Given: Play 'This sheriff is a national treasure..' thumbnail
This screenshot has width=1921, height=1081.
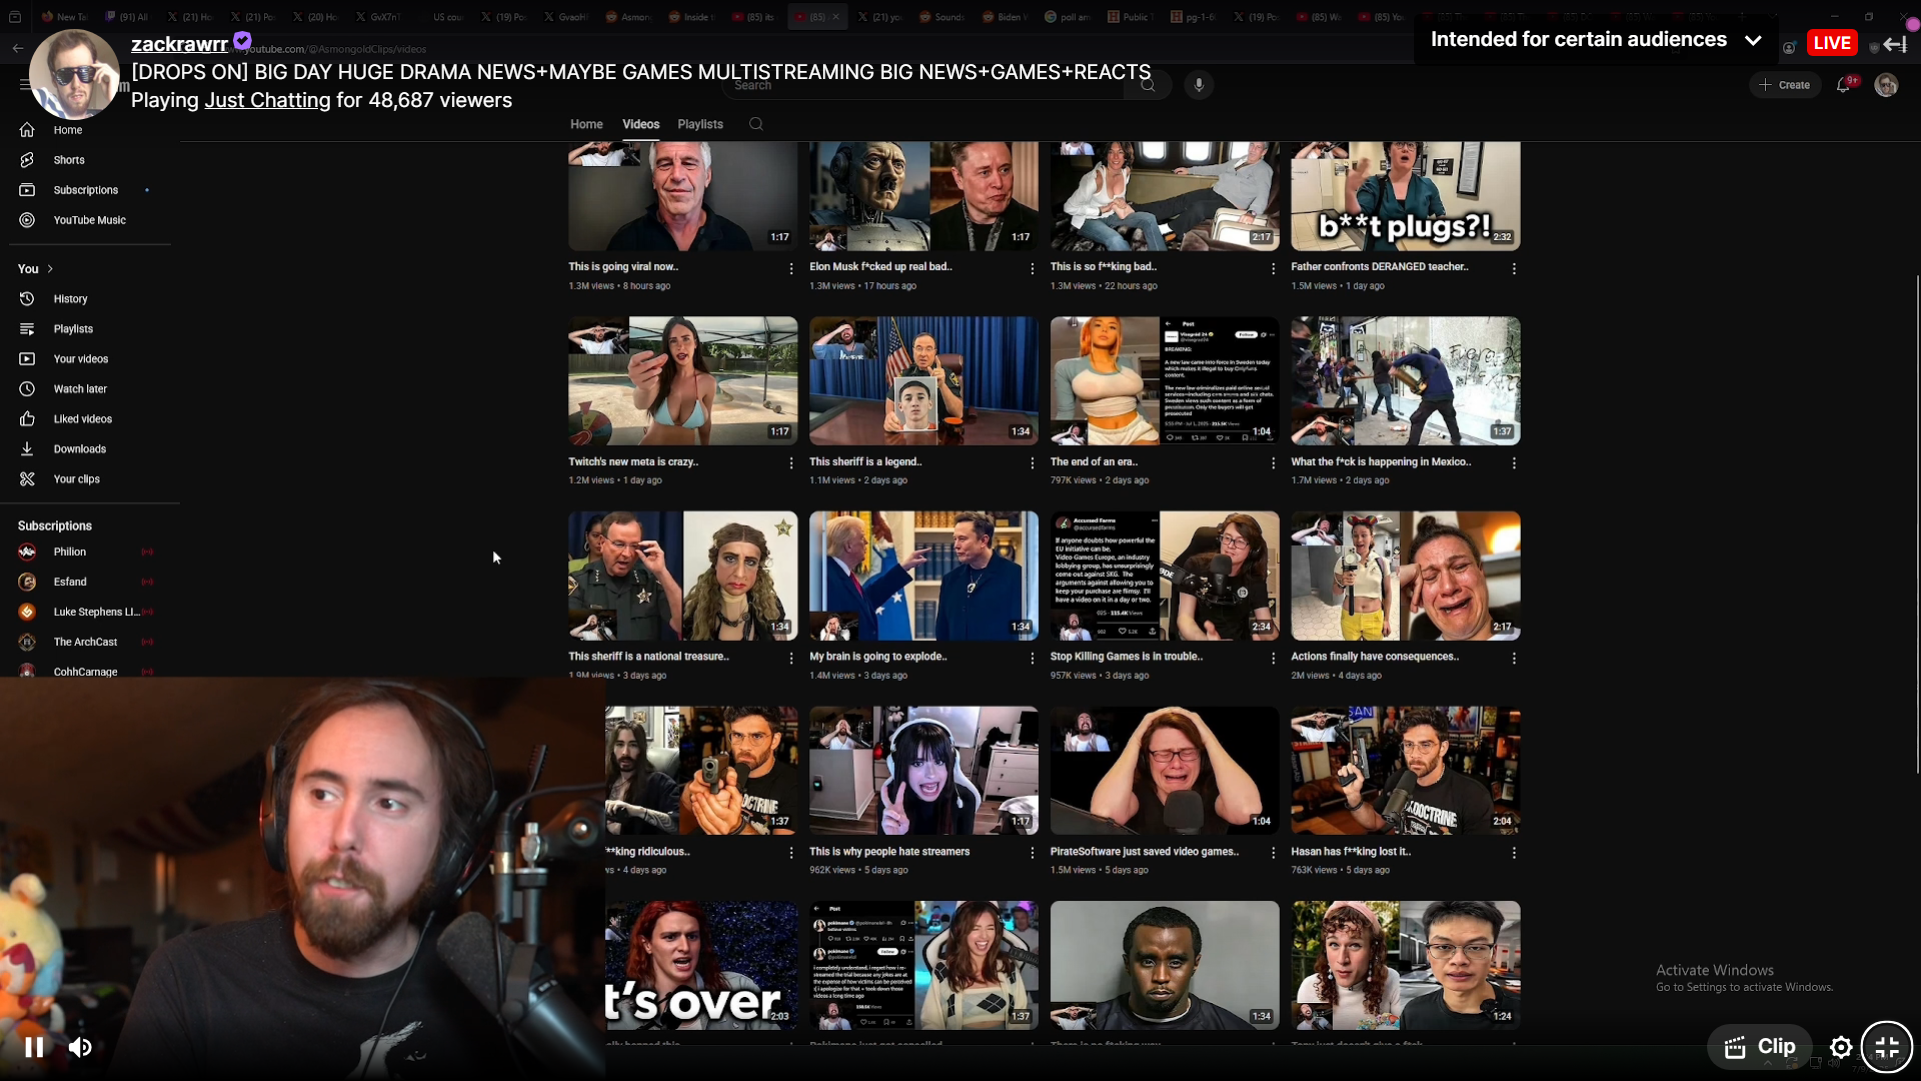Looking at the screenshot, I should click(683, 576).
